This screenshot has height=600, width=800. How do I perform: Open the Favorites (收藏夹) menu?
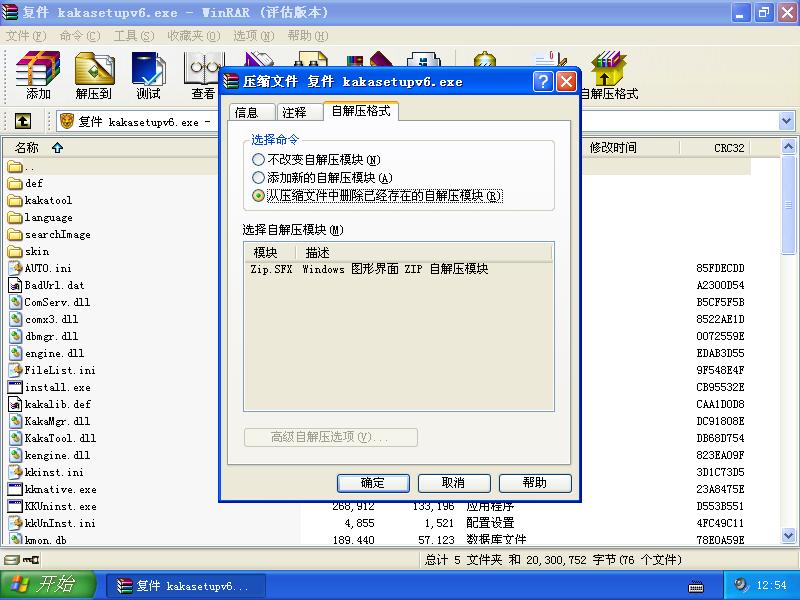click(194, 36)
